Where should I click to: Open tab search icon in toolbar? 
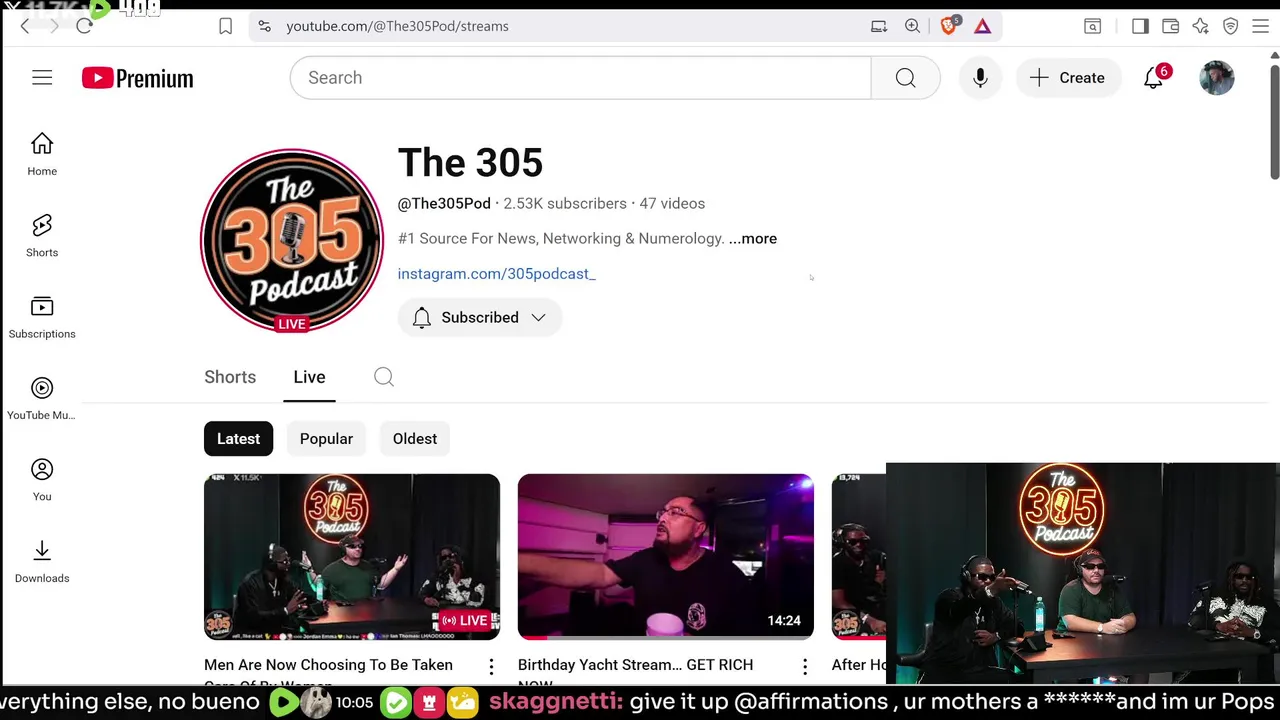(1092, 26)
